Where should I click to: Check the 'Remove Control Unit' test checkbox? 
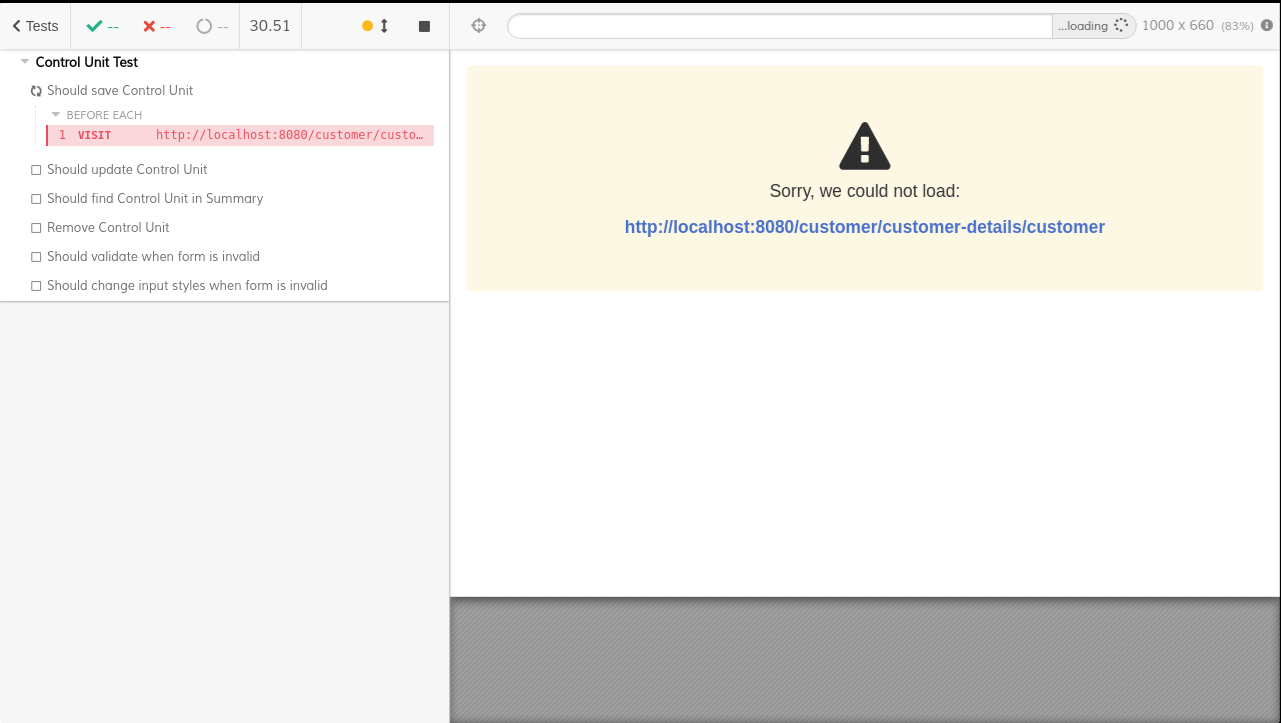pyautogui.click(x=36, y=227)
